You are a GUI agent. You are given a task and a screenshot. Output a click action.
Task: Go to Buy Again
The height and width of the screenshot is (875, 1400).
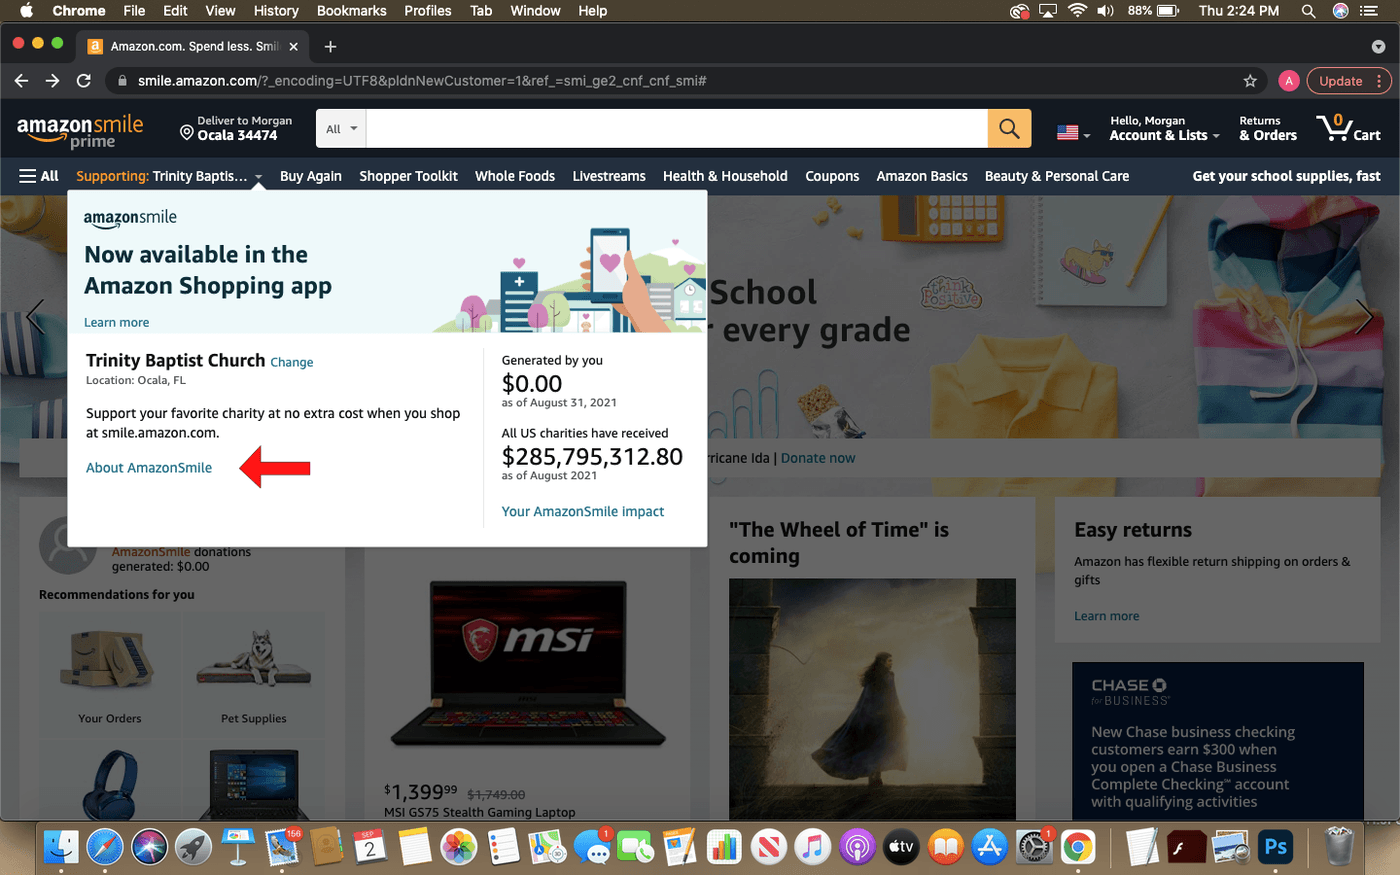click(311, 176)
